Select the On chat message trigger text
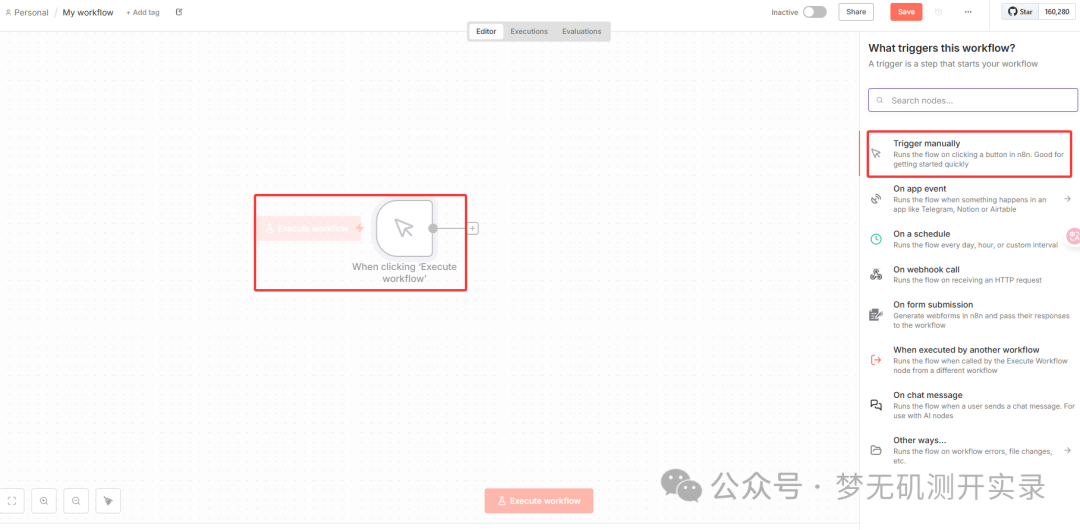The height and width of the screenshot is (530, 1080). pyautogui.click(x=928, y=396)
